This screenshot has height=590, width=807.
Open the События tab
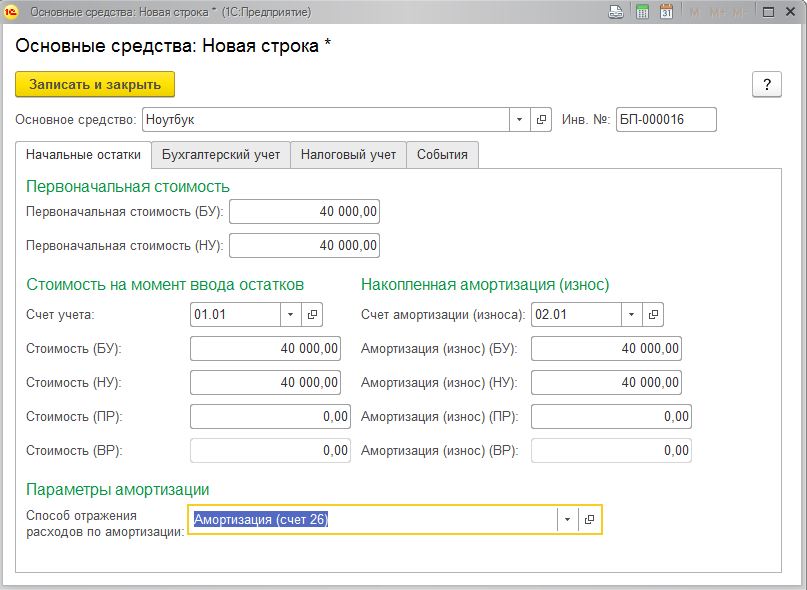pyautogui.click(x=442, y=154)
